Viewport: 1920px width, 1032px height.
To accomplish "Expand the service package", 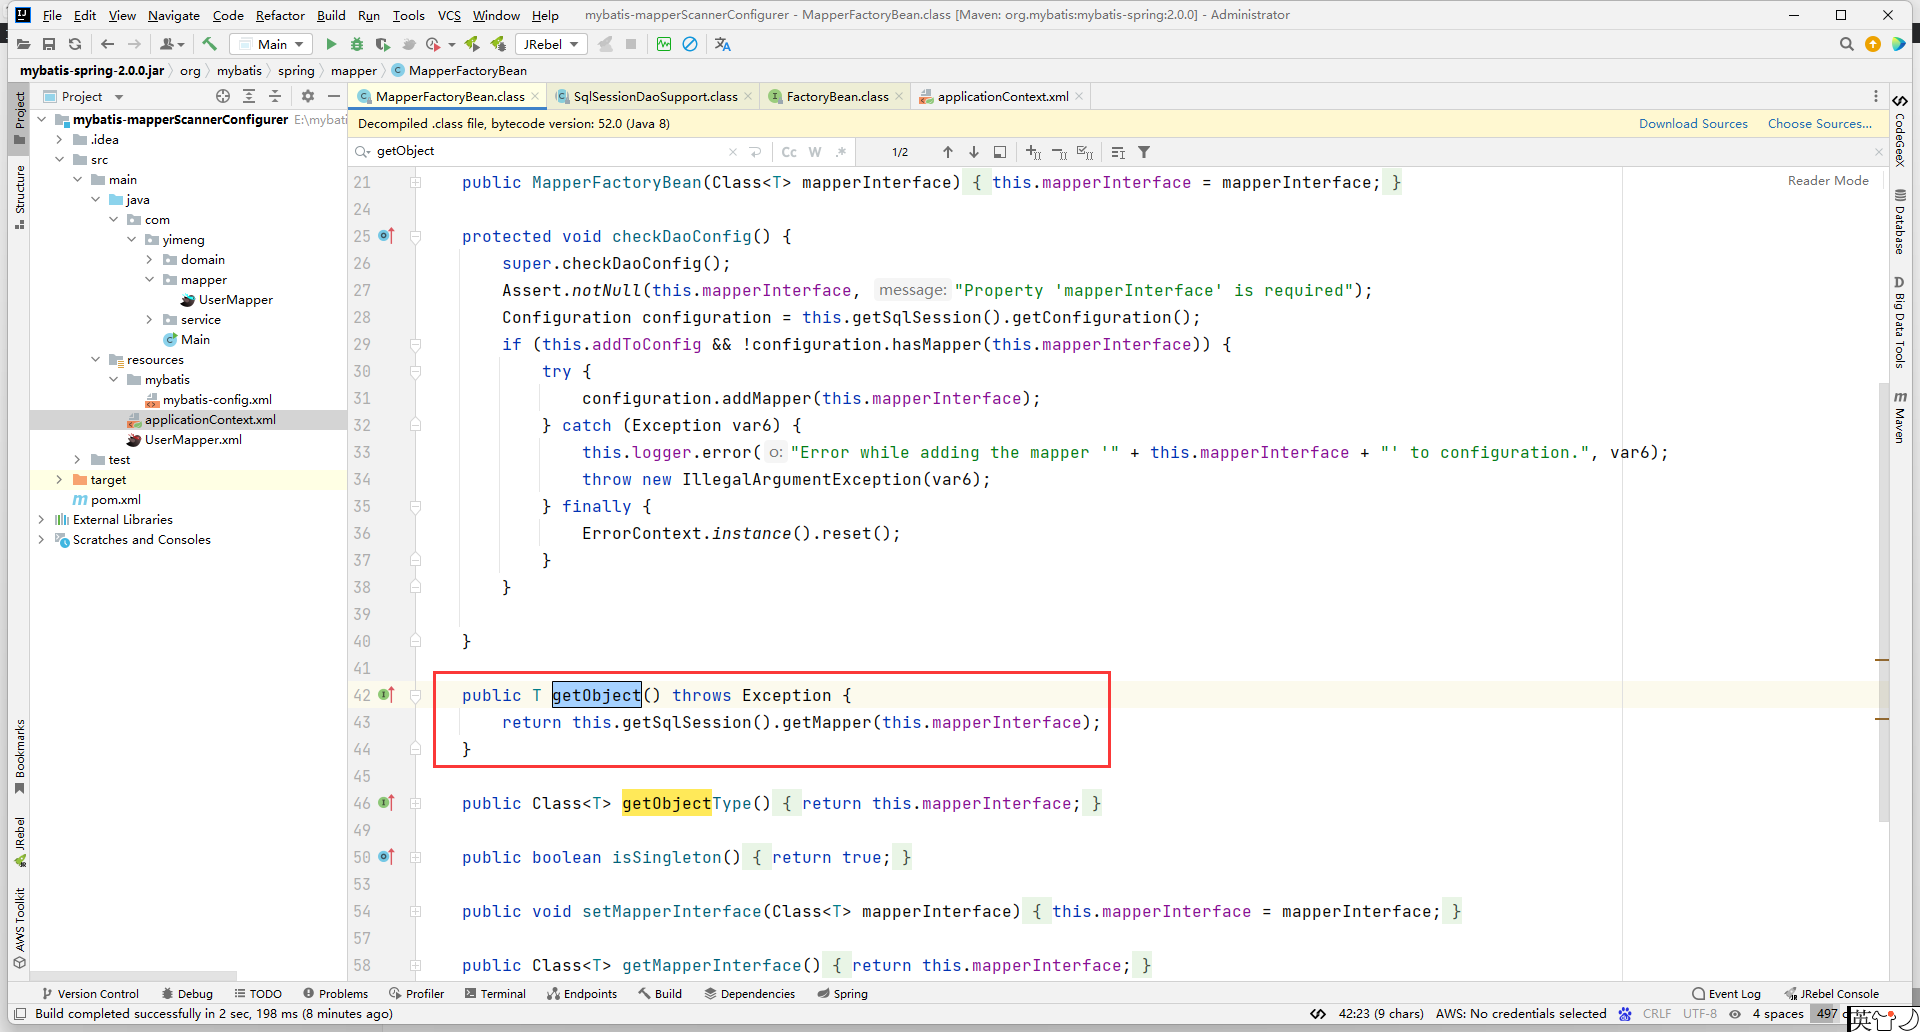I will (150, 320).
